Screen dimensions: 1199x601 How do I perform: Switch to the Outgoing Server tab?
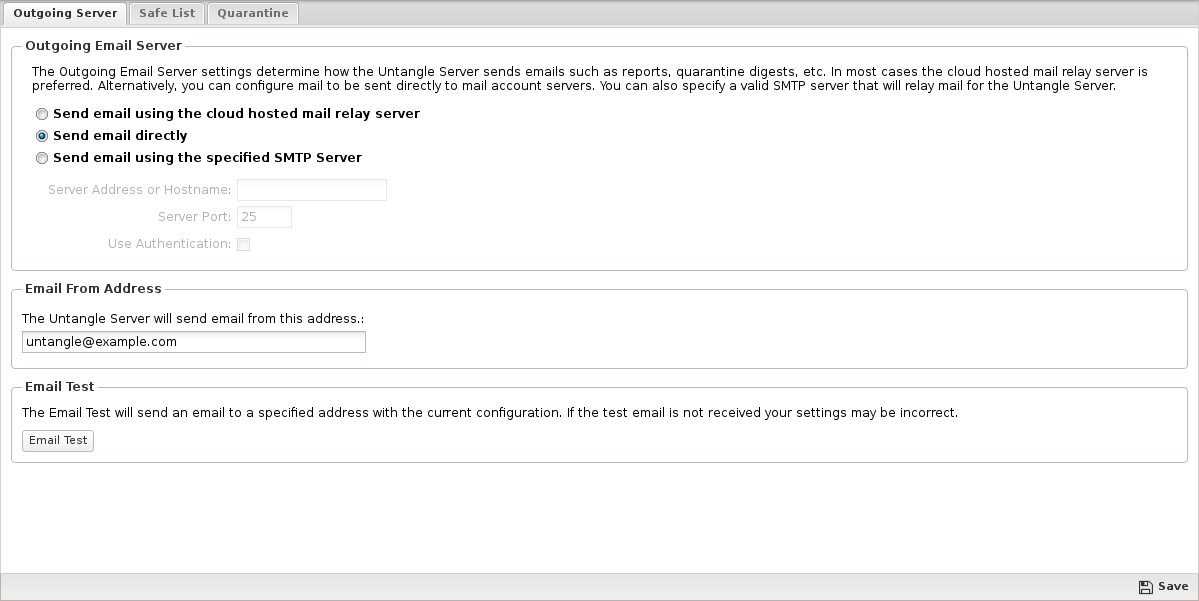click(65, 13)
